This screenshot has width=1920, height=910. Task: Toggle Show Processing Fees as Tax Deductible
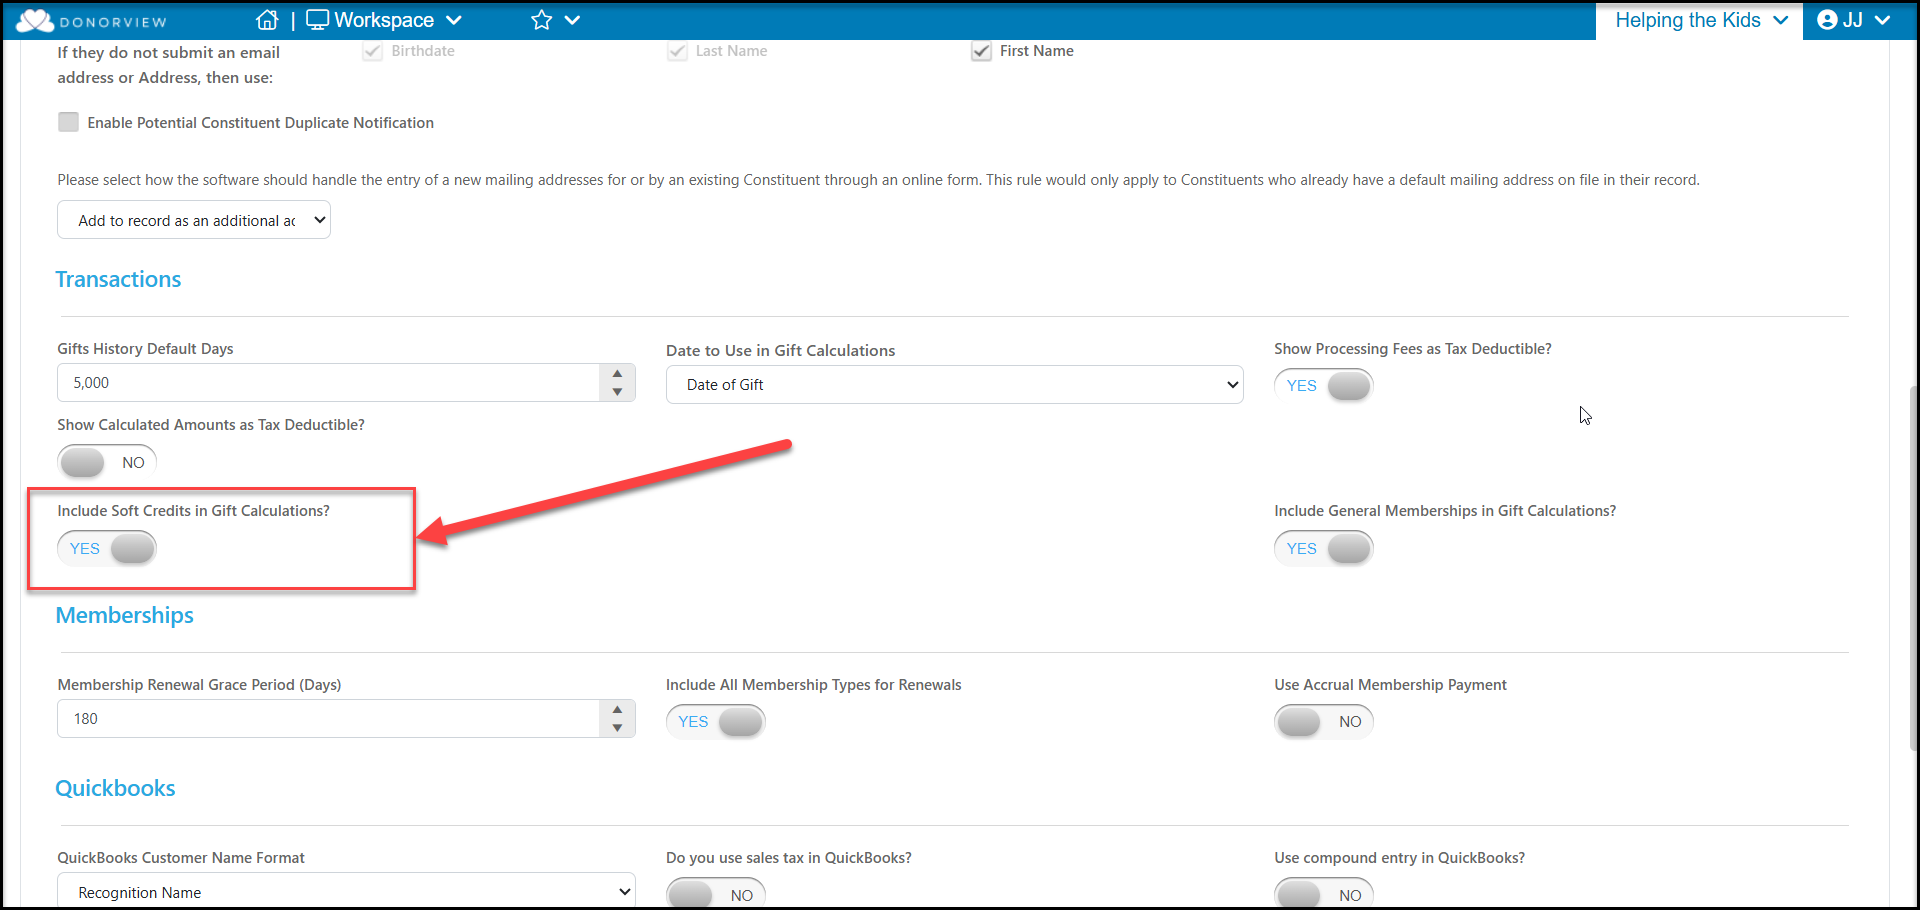point(1323,385)
